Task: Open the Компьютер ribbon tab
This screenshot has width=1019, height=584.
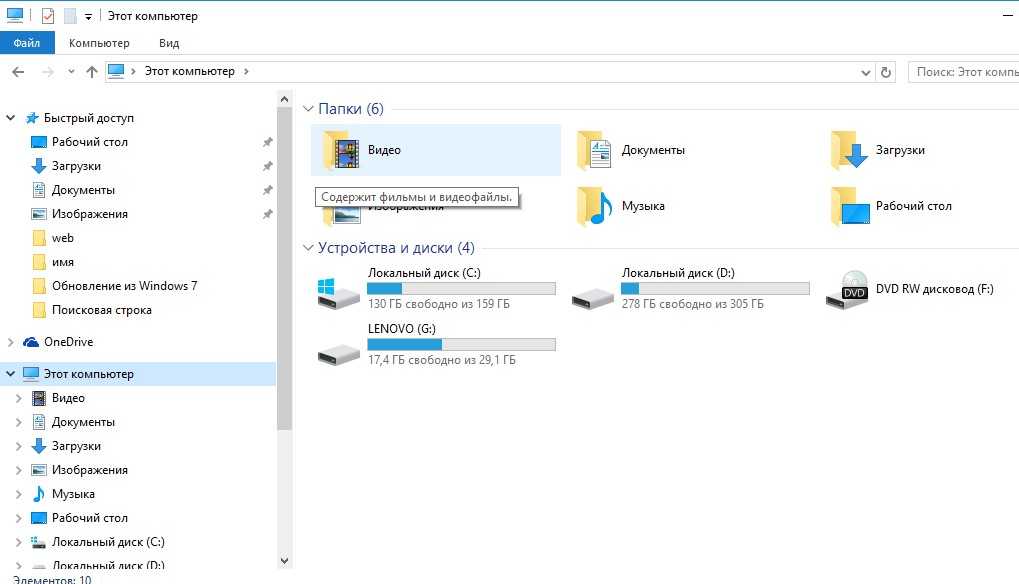Action: tap(99, 43)
